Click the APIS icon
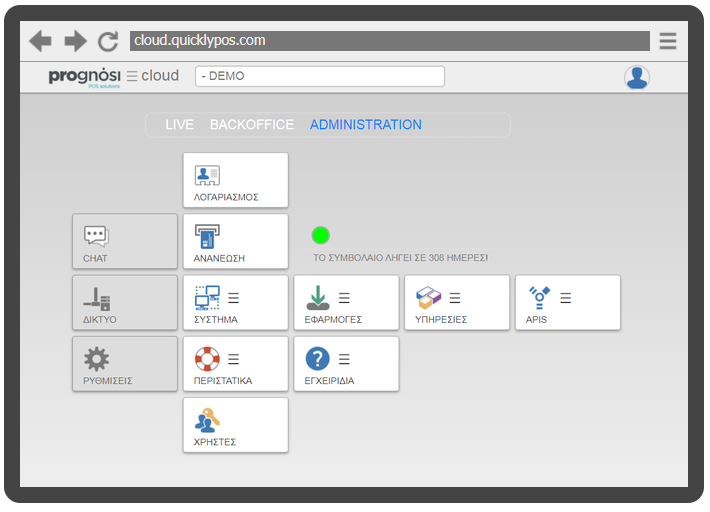 click(540, 297)
